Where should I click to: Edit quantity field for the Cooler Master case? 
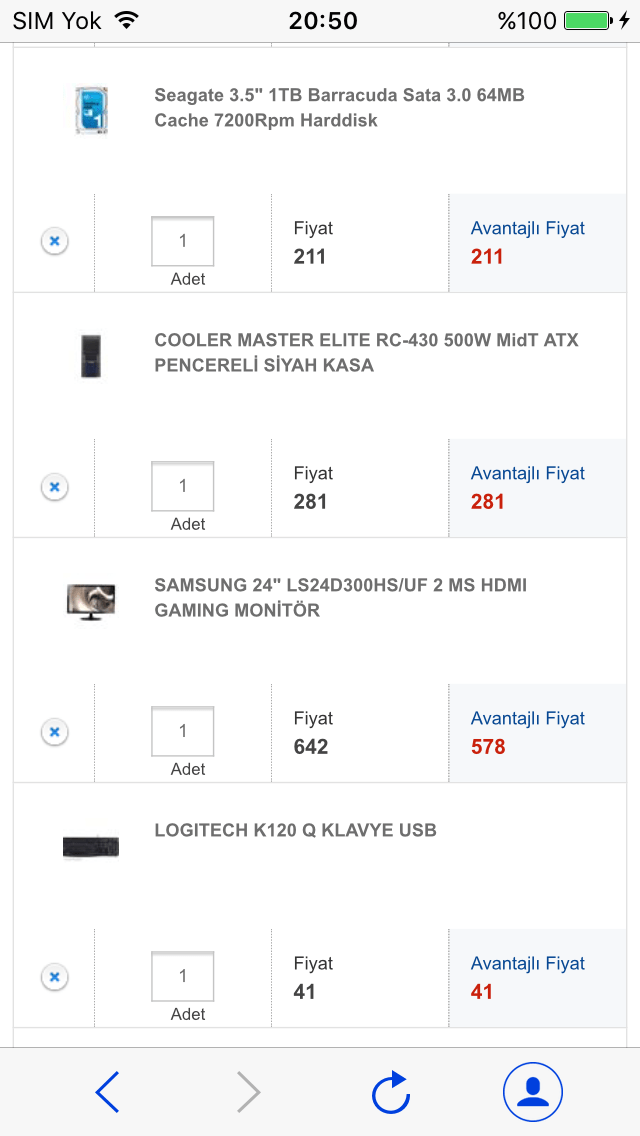(182, 486)
